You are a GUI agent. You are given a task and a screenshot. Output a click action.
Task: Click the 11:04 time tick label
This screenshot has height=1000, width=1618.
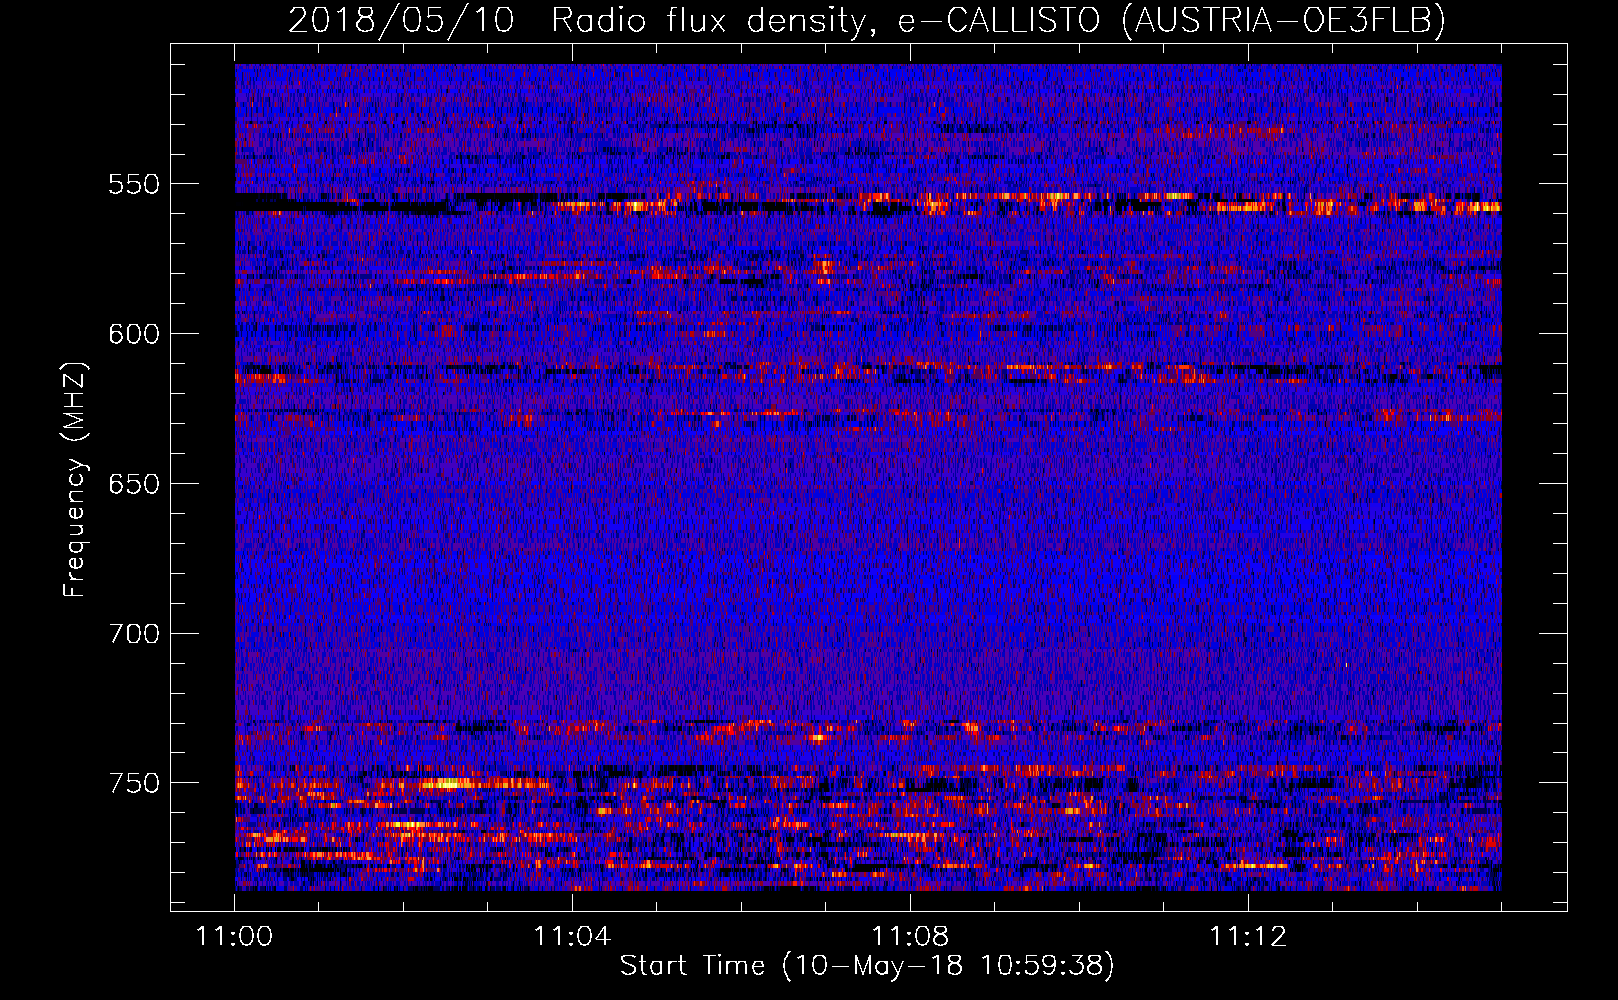pyautogui.click(x=572, y=937)
